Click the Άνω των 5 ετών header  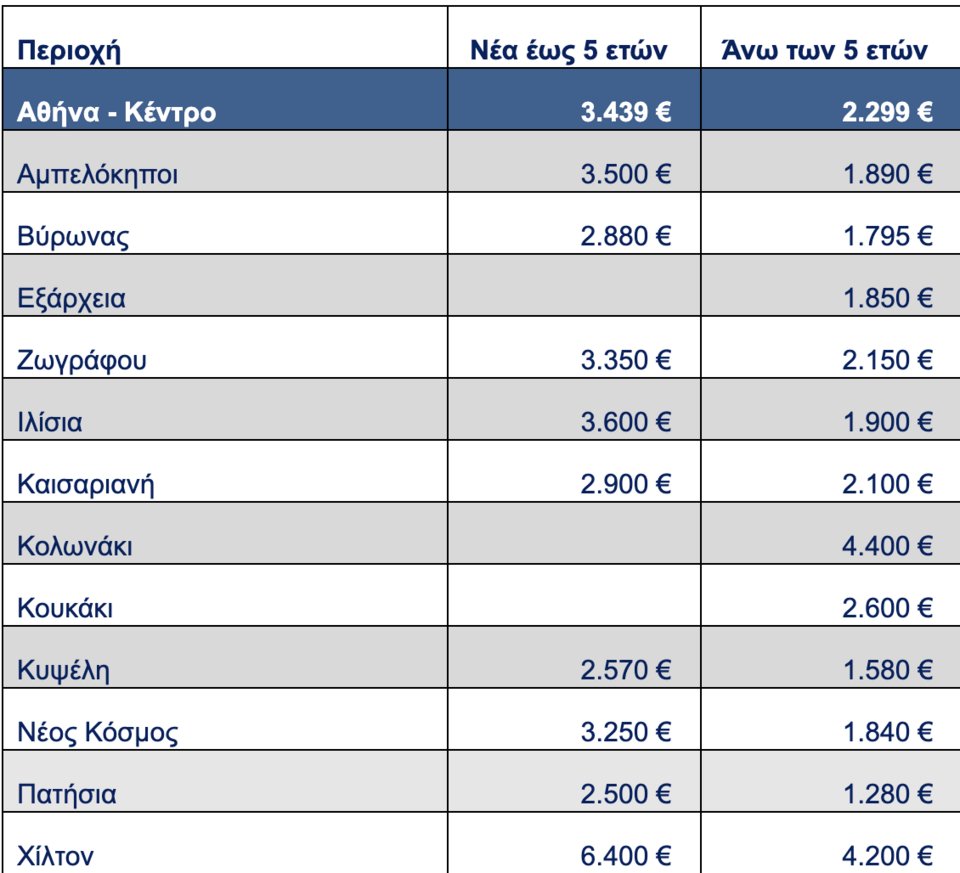829,51
